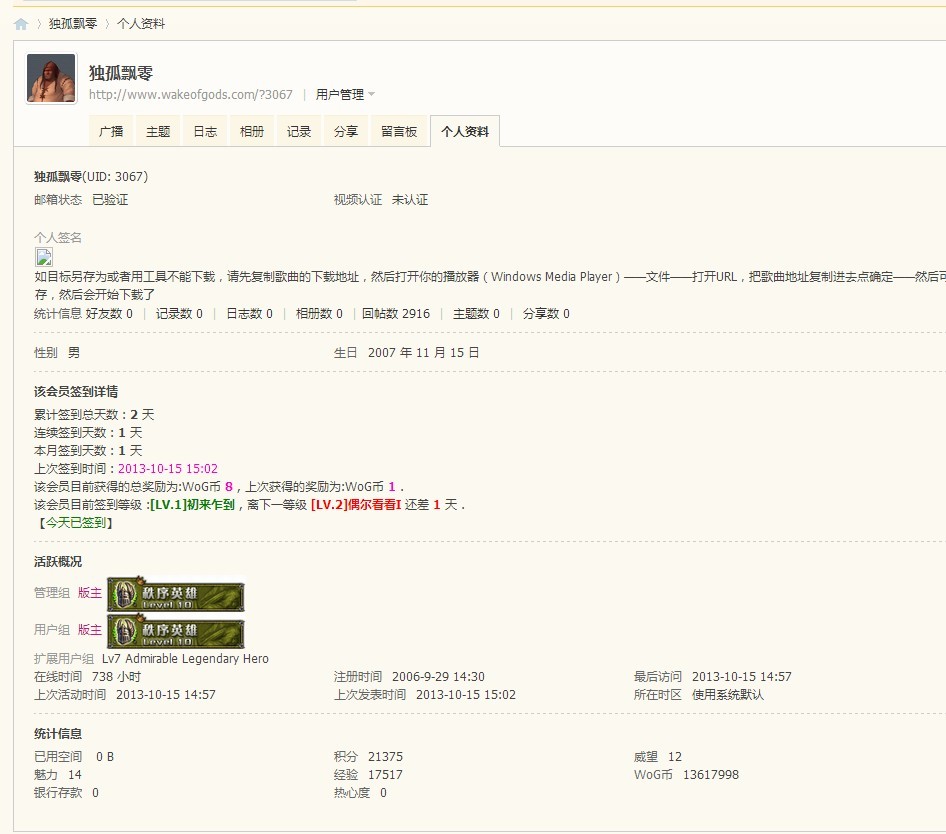Open the 好友数 0 link
Image resolution: width=946 pixels, height=834 pixels.
click(x=109, y=314)
